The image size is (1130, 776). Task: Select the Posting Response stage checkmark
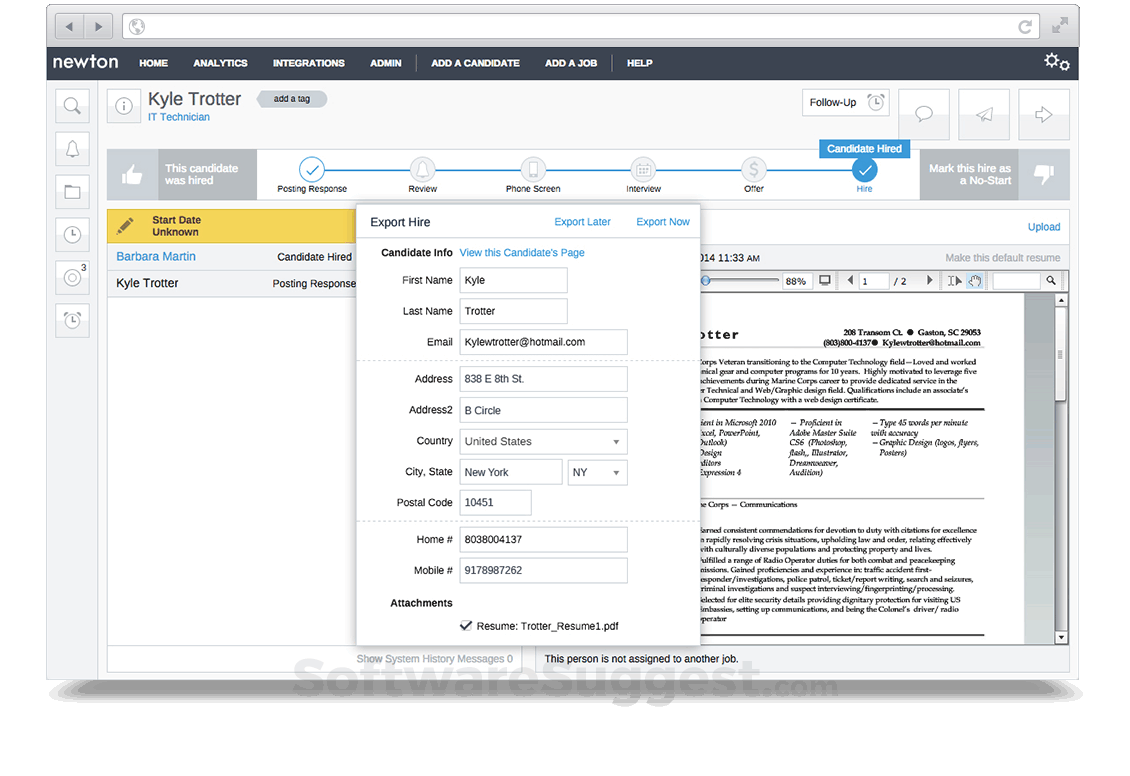click(312, 170)
